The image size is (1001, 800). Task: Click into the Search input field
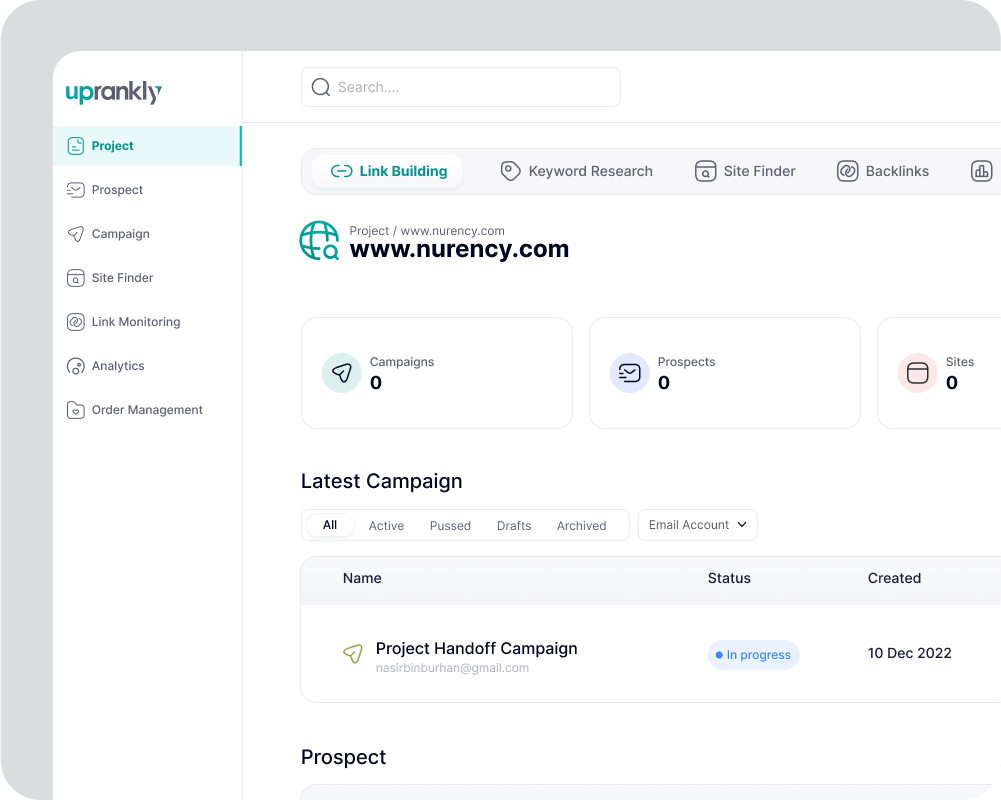470,87
